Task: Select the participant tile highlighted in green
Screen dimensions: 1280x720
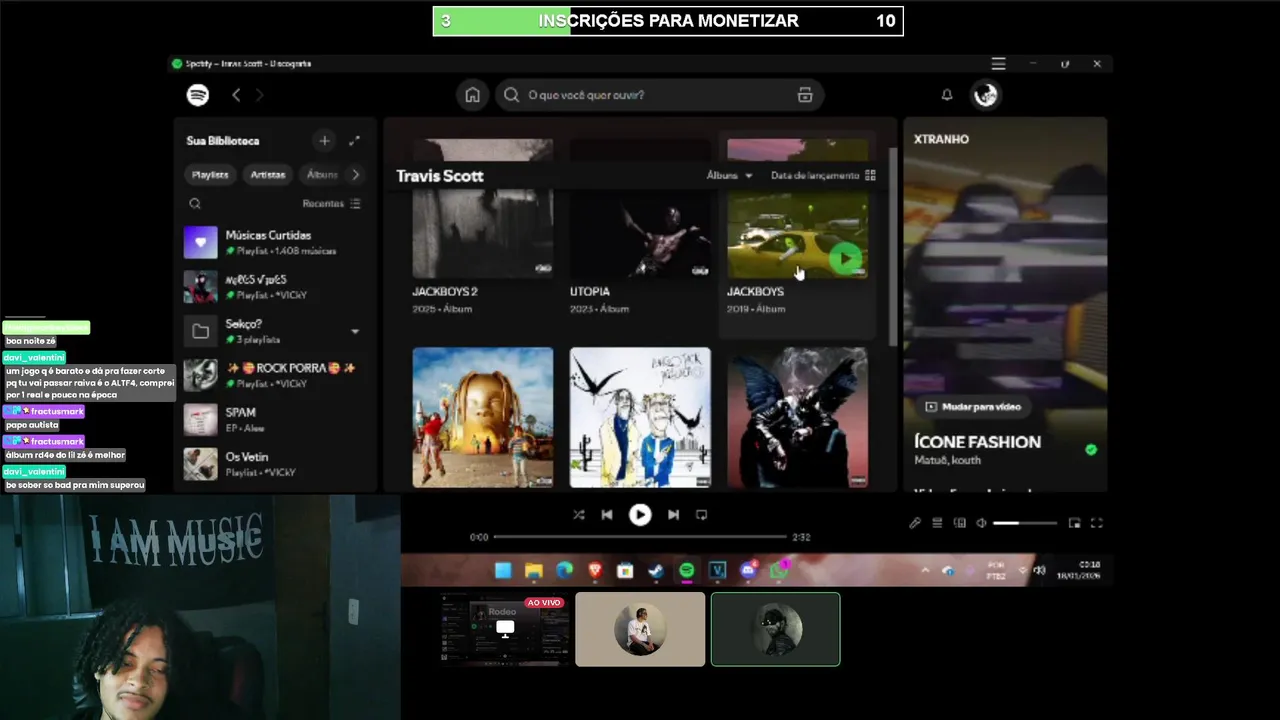Action: [x=775, y=629]
